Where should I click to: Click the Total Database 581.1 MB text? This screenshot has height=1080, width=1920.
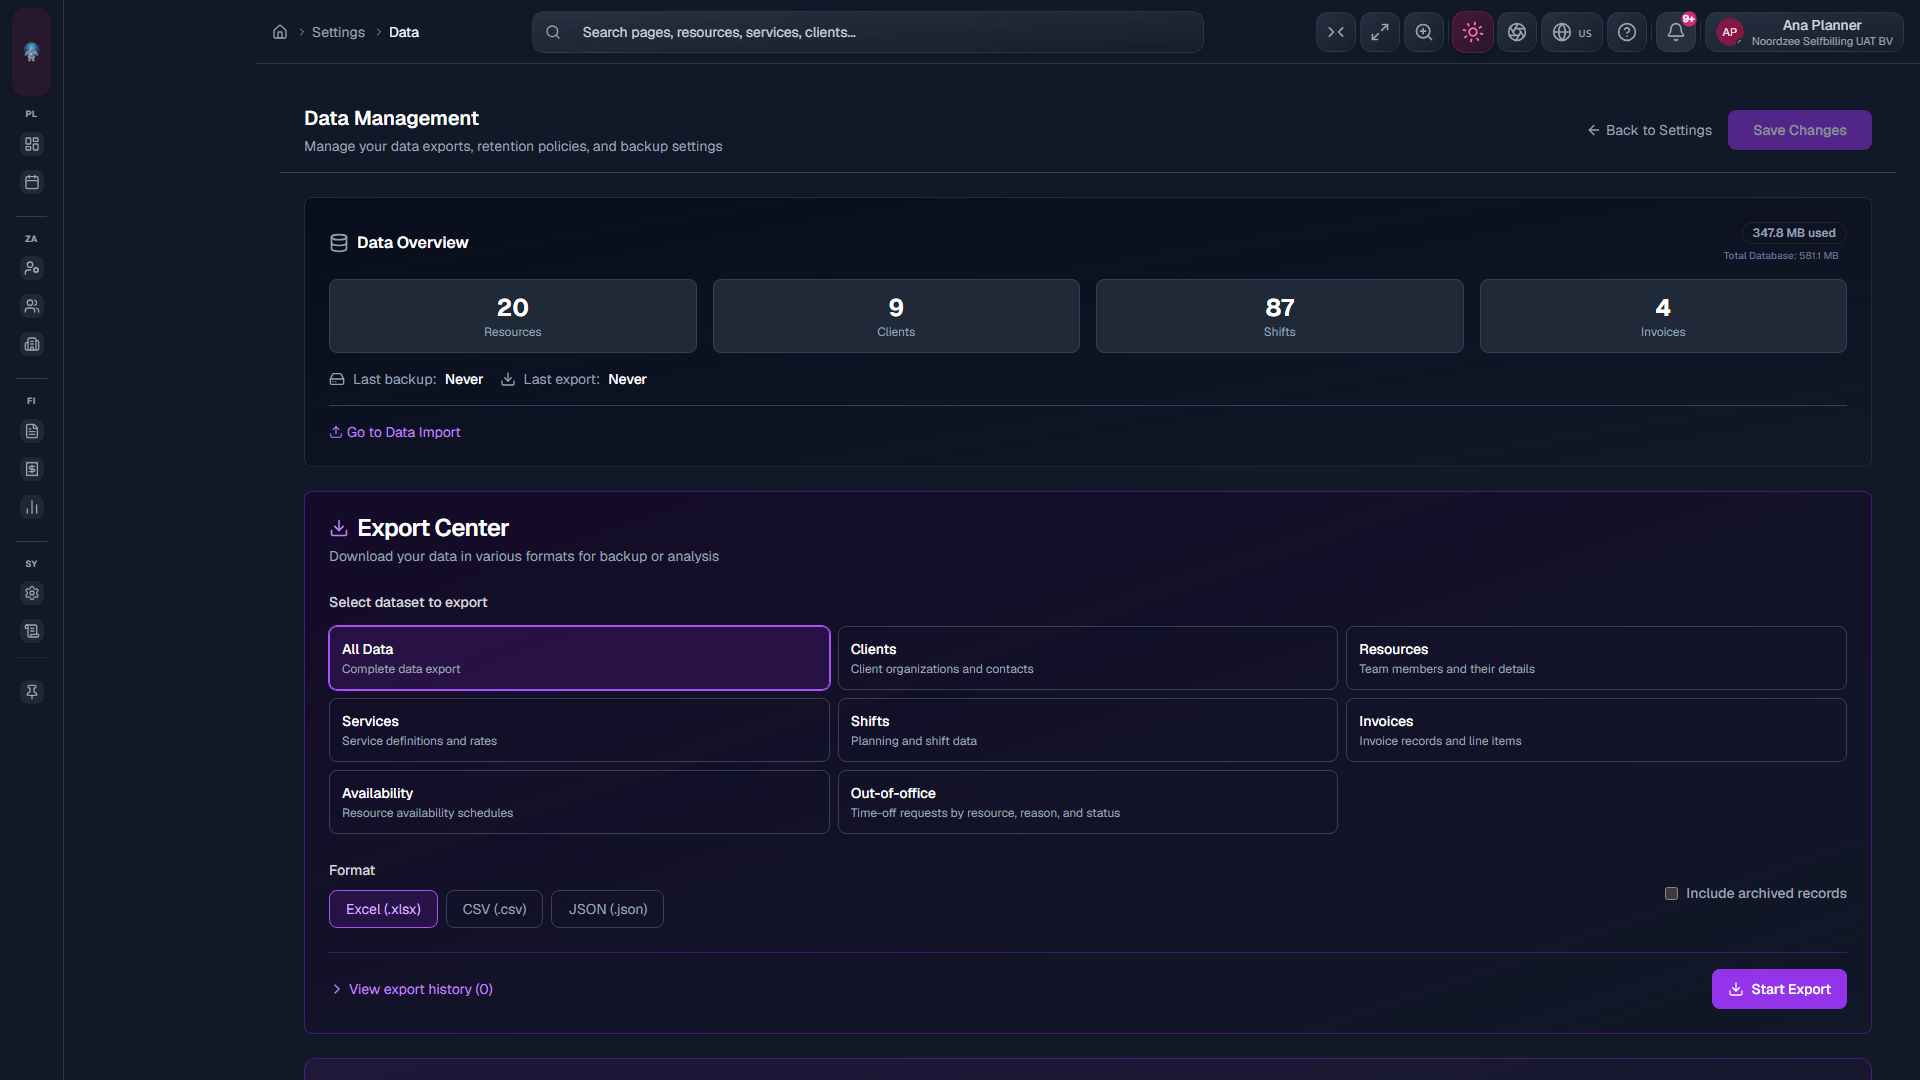pos(1780,256)
